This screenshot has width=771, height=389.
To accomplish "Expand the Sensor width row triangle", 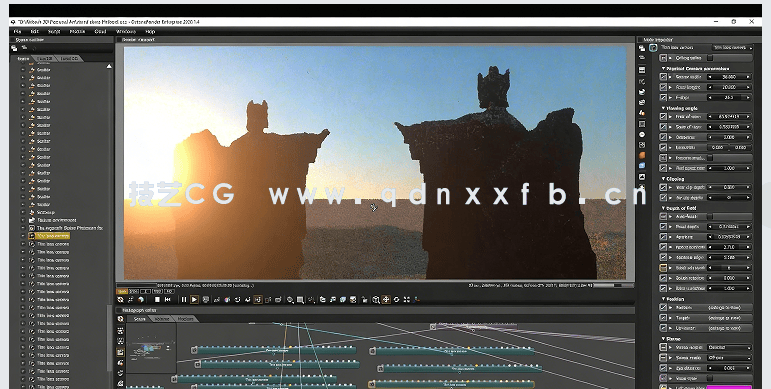I will [x=670, y=77].
